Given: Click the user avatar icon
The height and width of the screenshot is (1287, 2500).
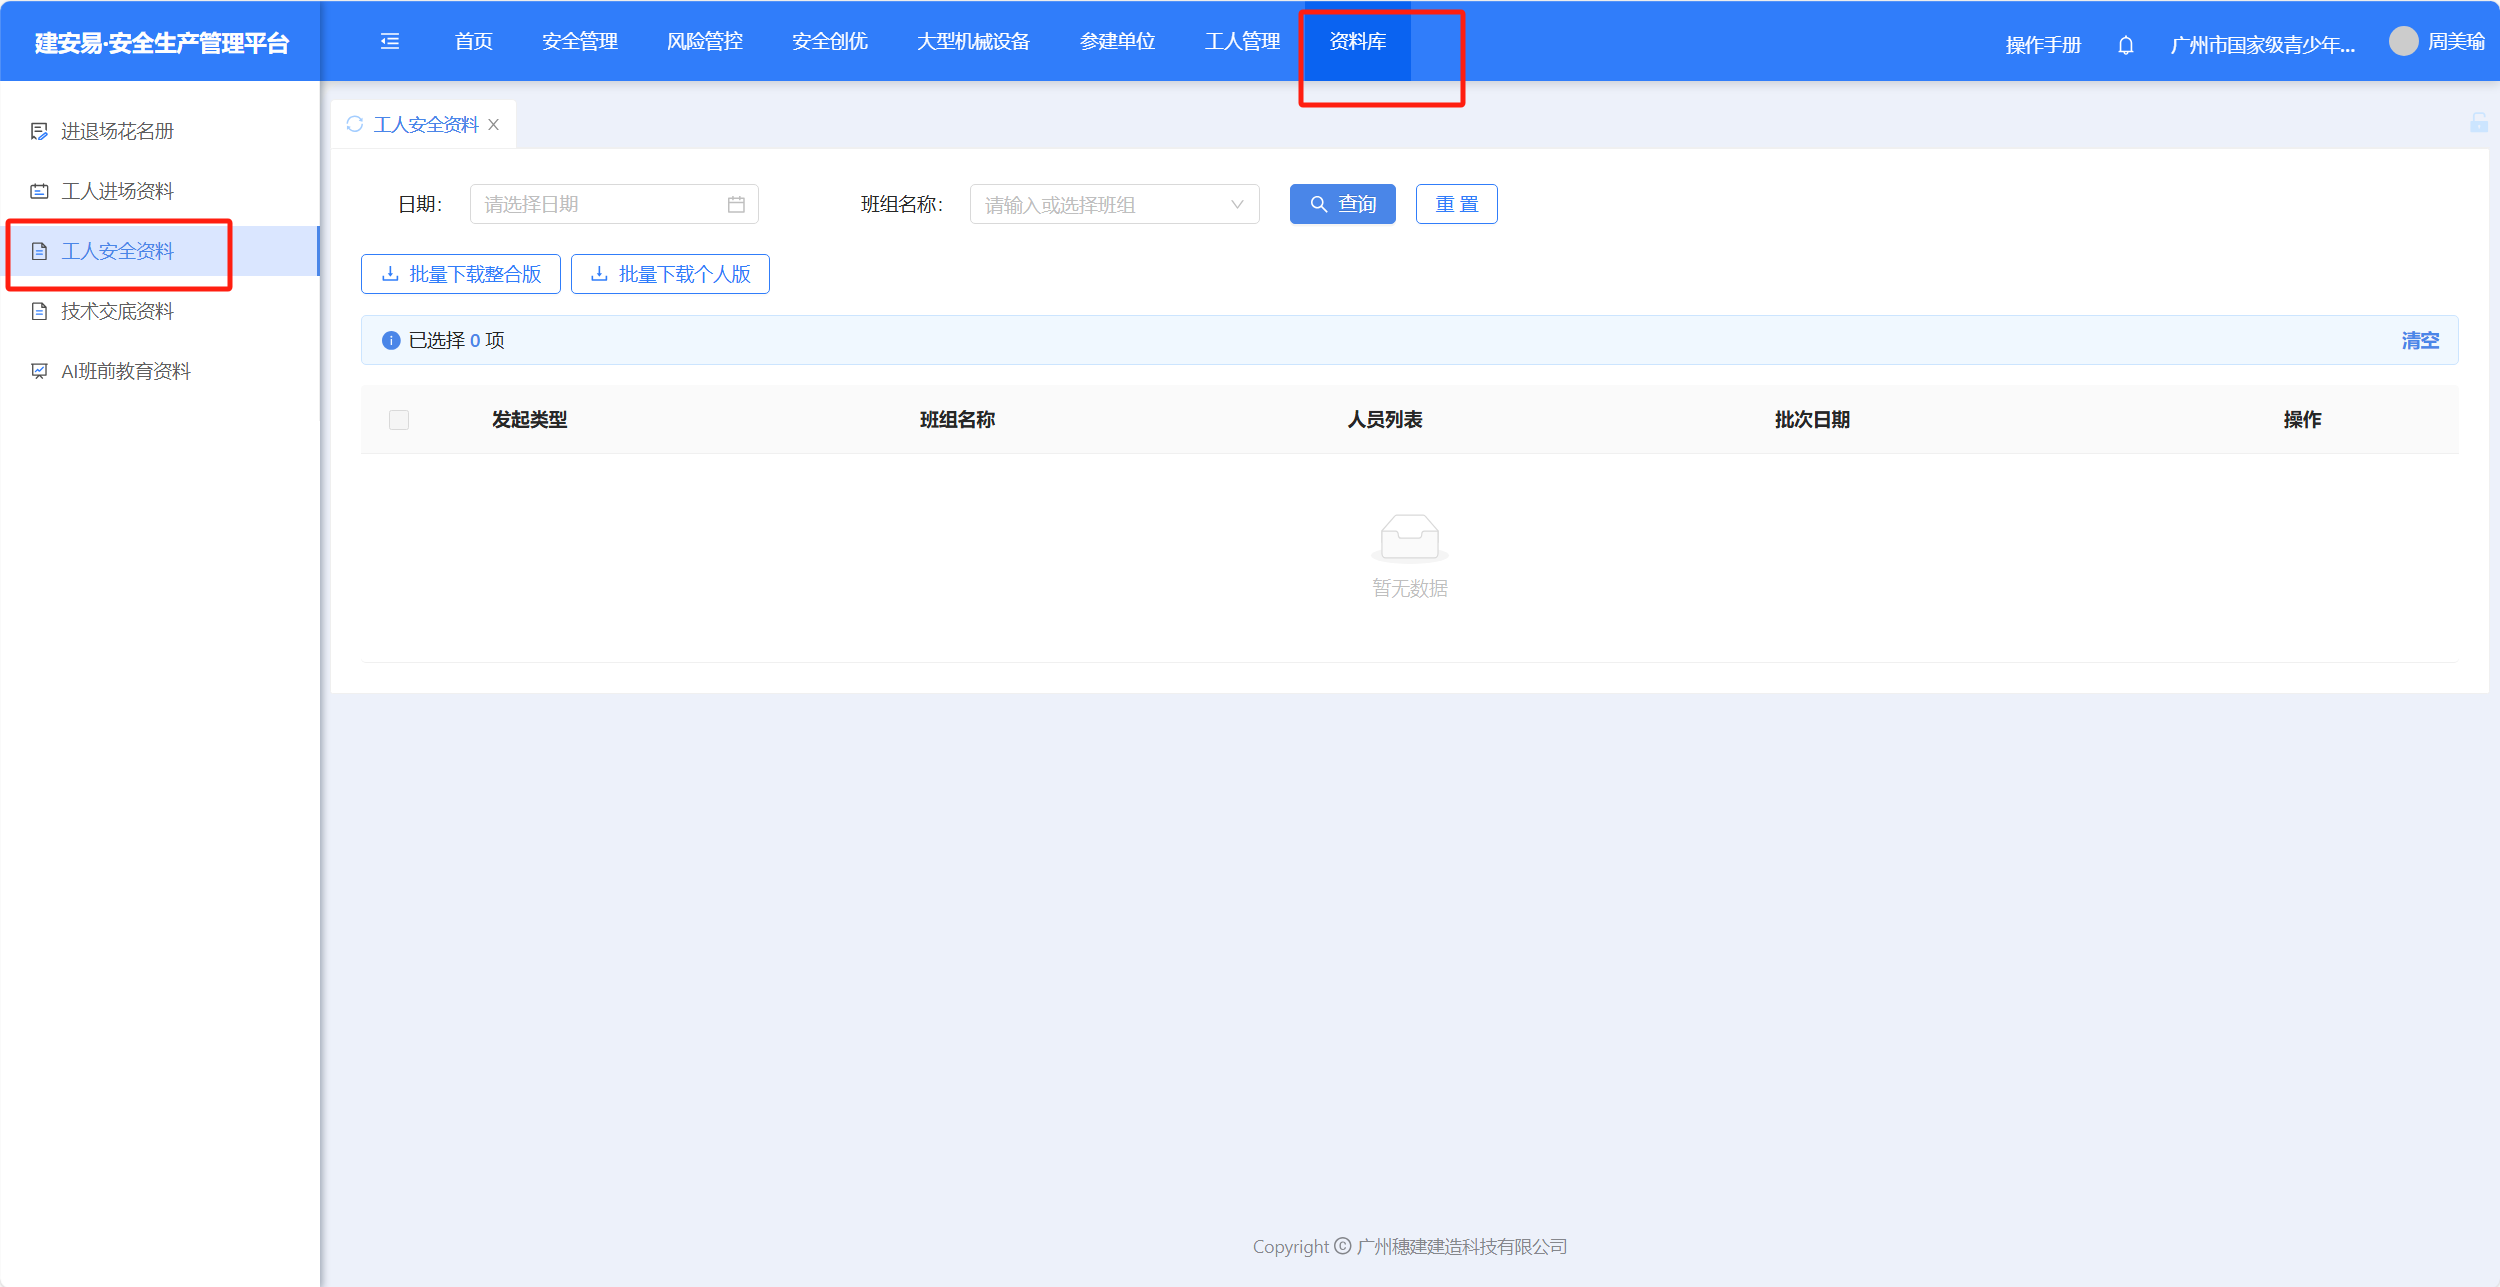Looking at the screenshot, I should click(x=2403, y=41).
